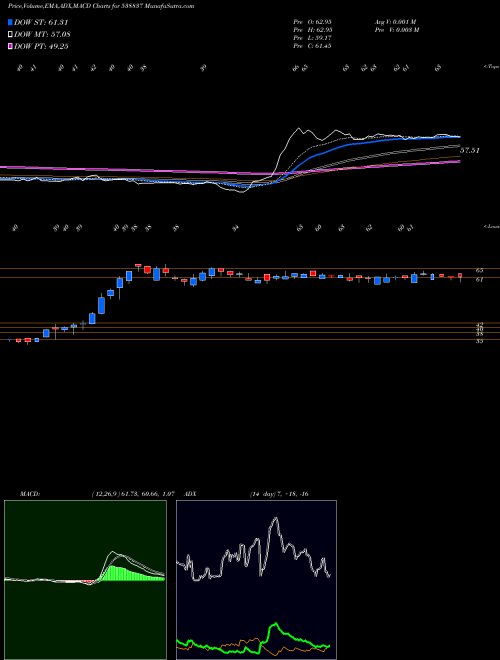Click the 63 price level label
Image resolution: width=500 pixels, height=660 pixels.
pyautogui.click(x=479, y=270)
